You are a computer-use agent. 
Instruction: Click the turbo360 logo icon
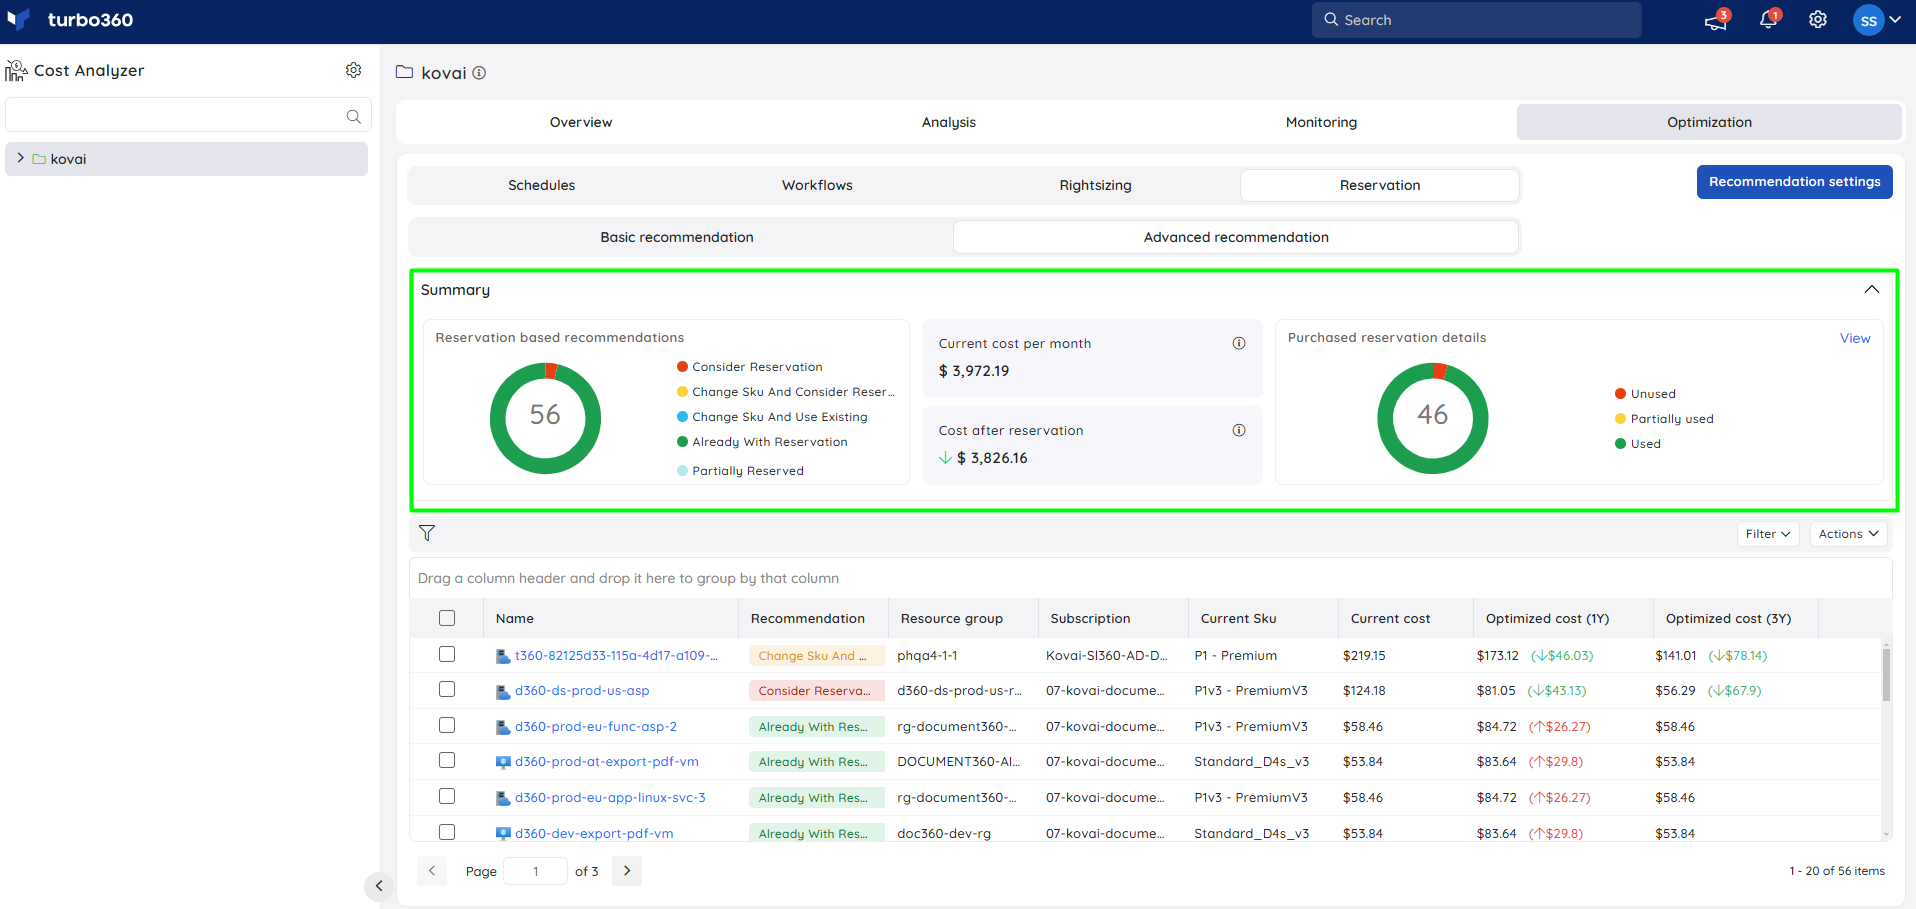tap(18, 20)
